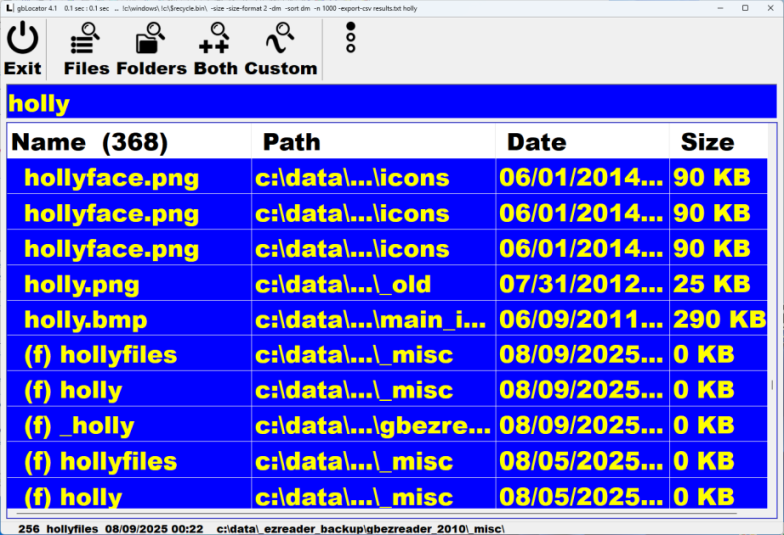This screenshot has width=784, height=535.
Task: Sort results by Size column header
Action: [707, 142]
